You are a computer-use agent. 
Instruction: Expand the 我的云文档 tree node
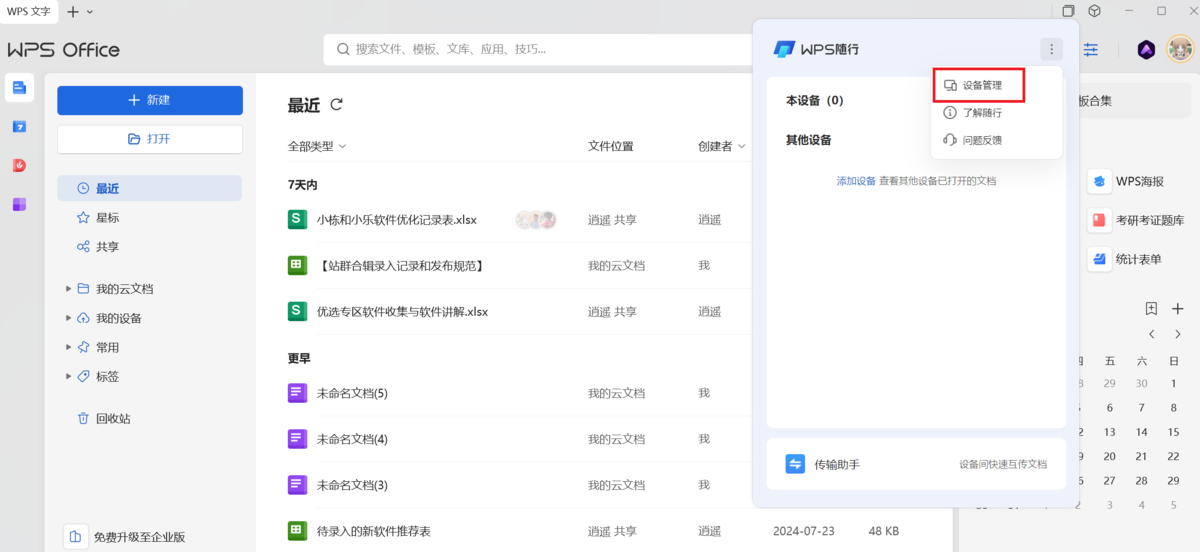click(68, 289)
